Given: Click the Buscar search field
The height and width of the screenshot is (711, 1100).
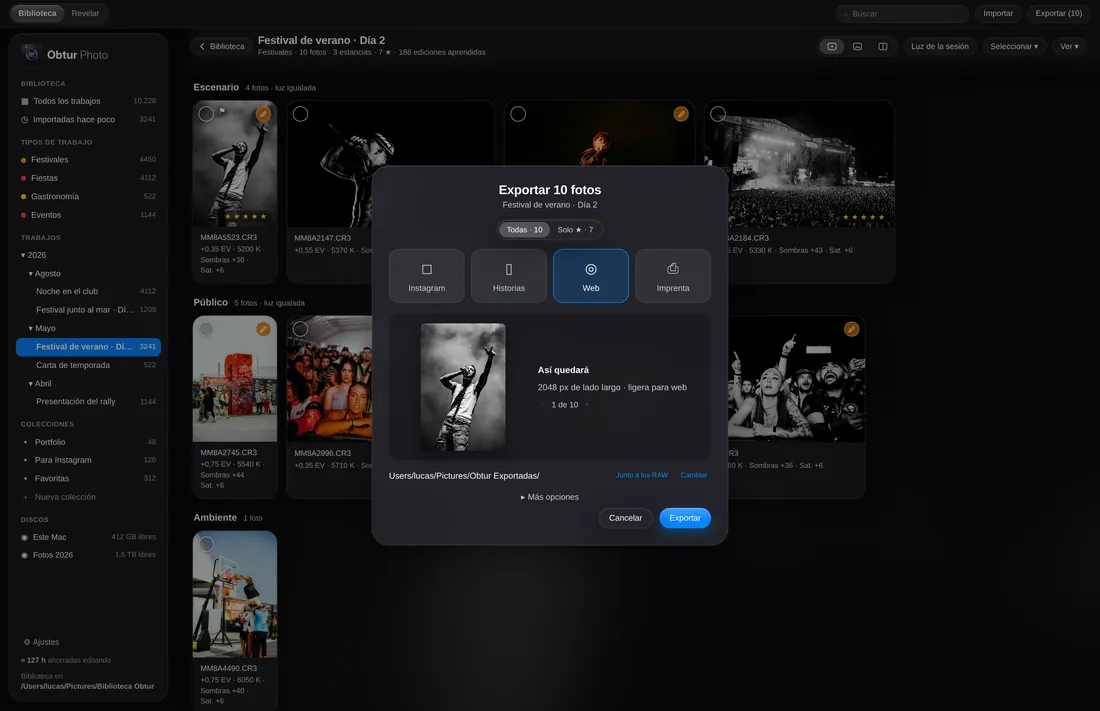Looking at the screenshot, I should [x=903, y=13].
